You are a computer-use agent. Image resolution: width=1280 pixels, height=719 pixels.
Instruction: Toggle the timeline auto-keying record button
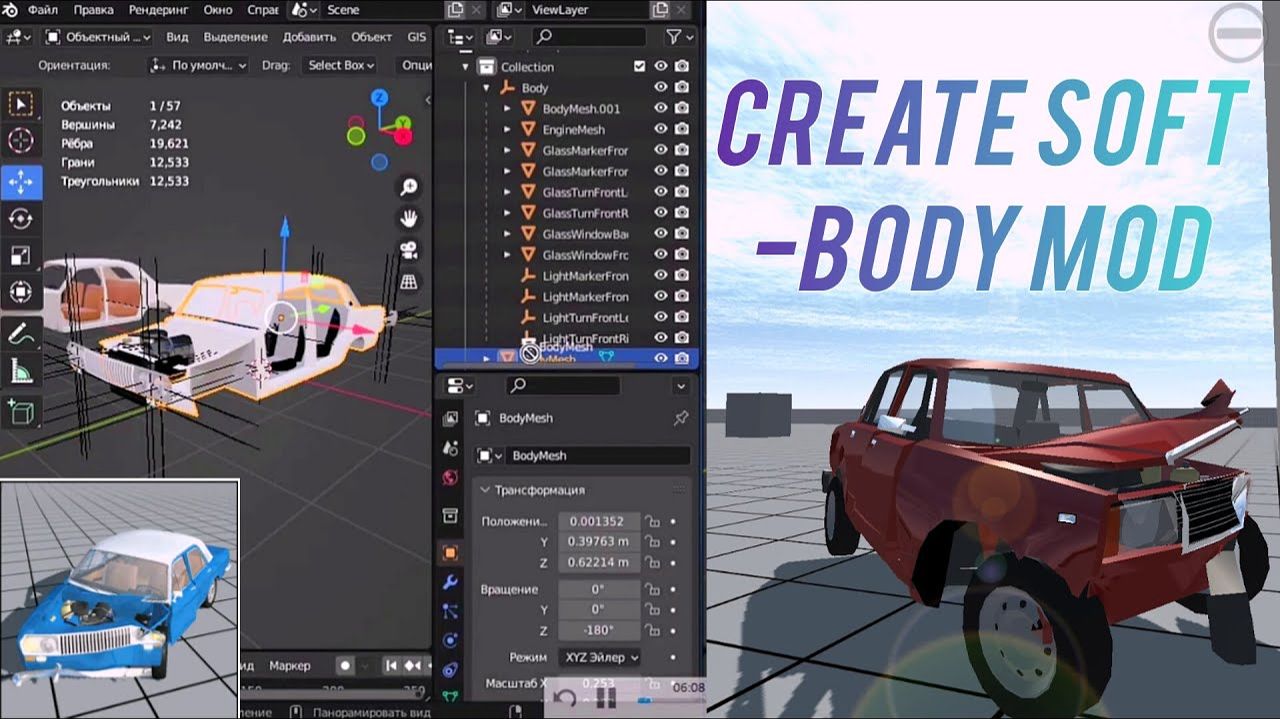tap(345, 665)
